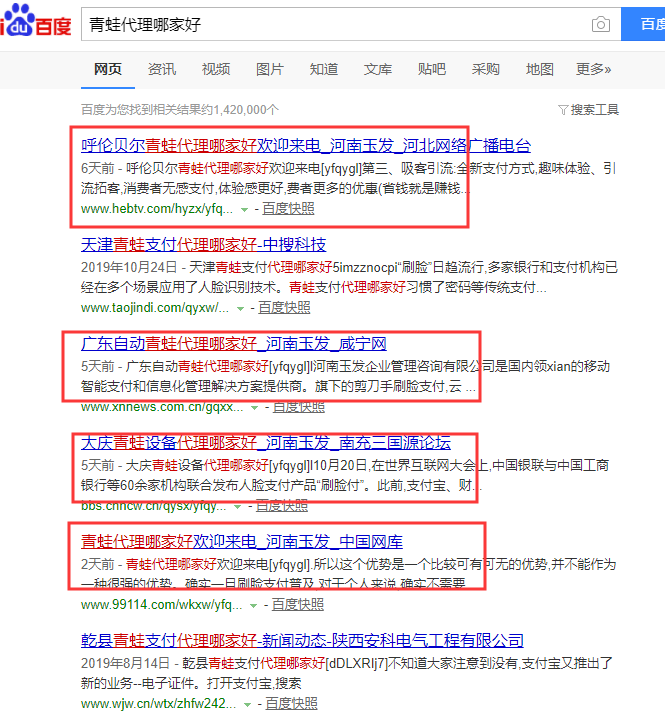Switch to the 知道 tab
This screenshot has width=665, height=721.
click(324, 69)
